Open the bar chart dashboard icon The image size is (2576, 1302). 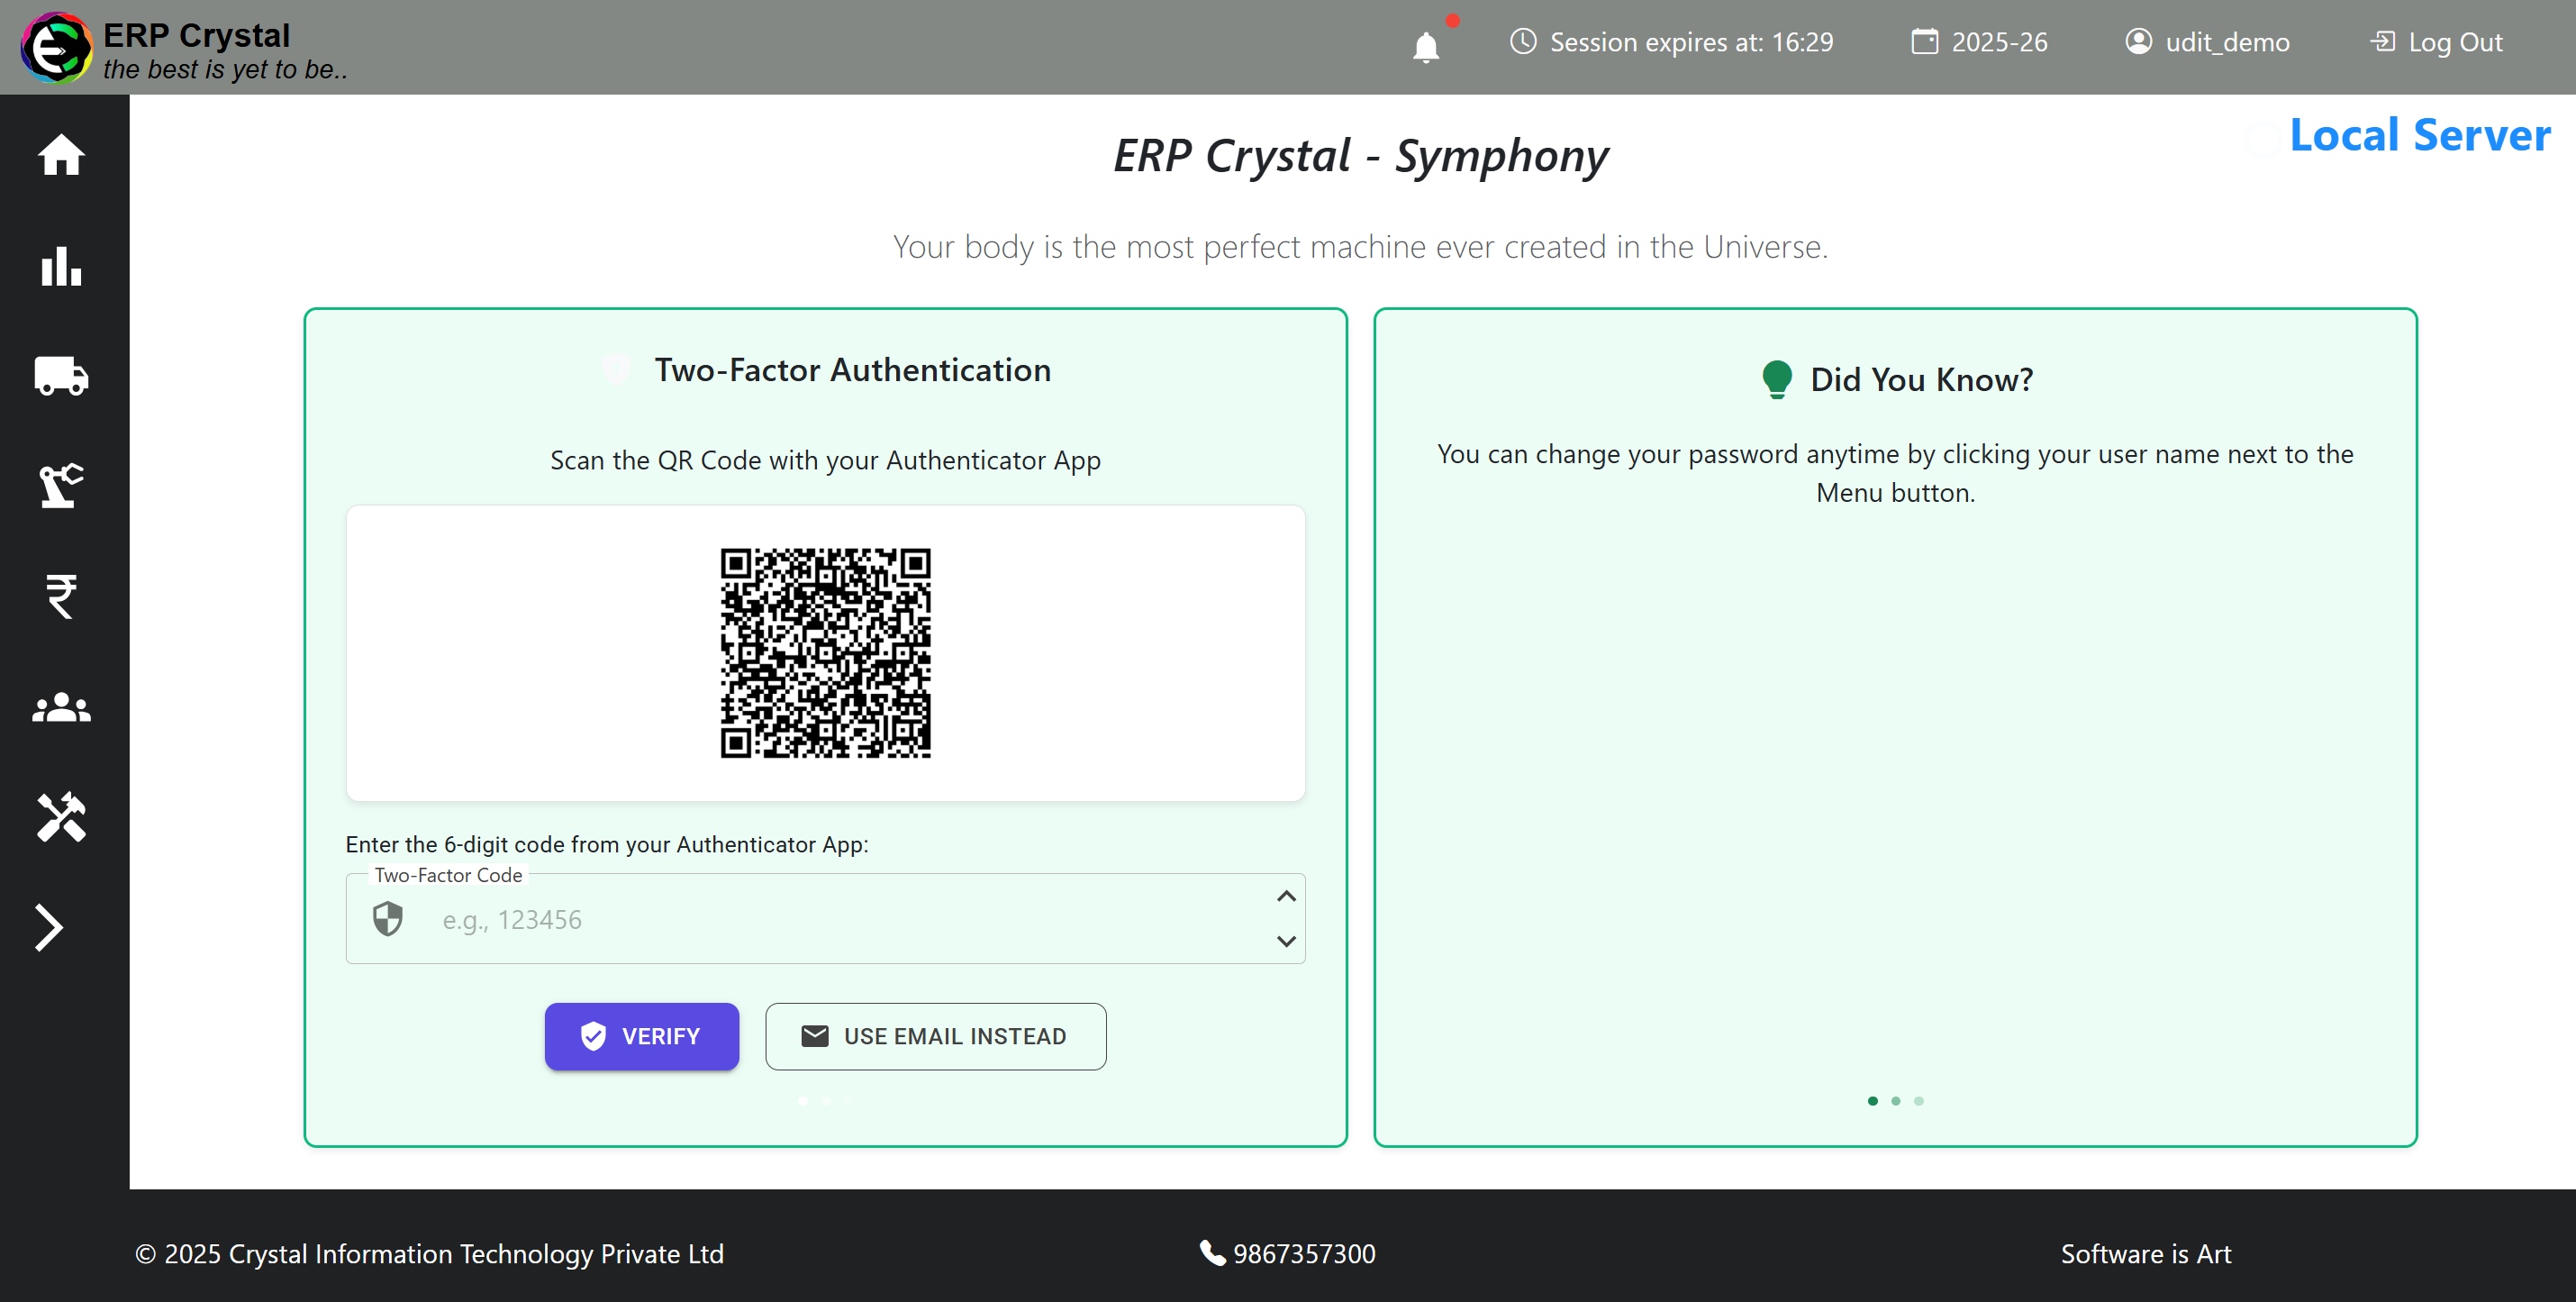pos(61,266)
